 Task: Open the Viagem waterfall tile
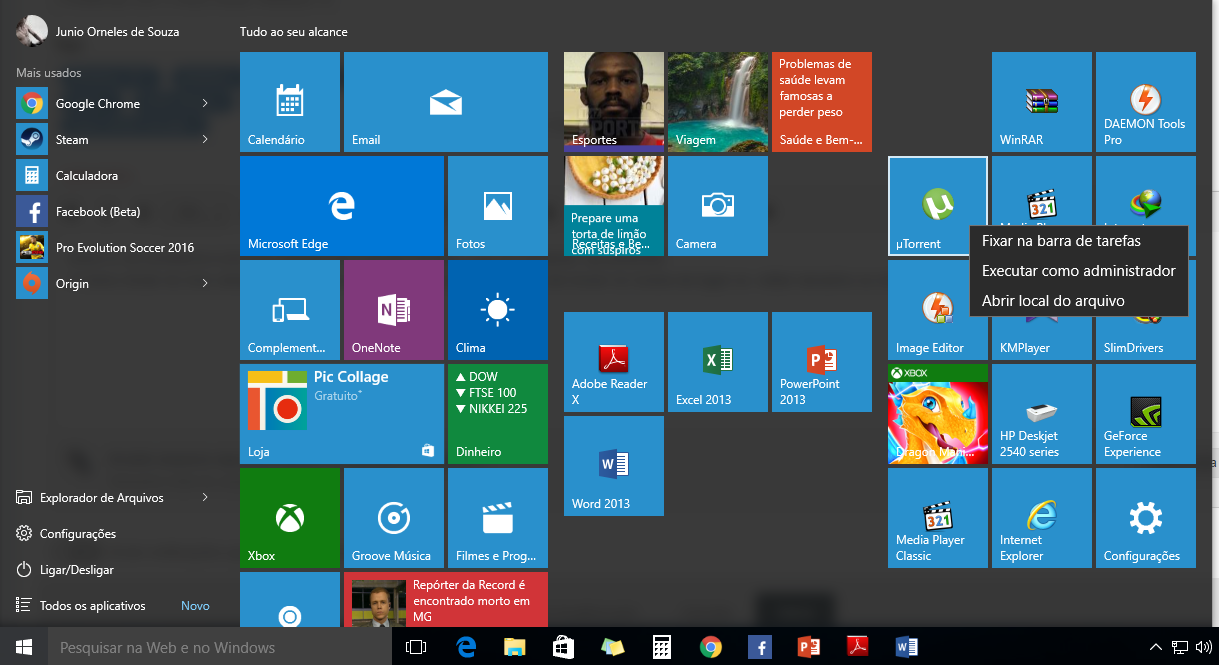718,101
